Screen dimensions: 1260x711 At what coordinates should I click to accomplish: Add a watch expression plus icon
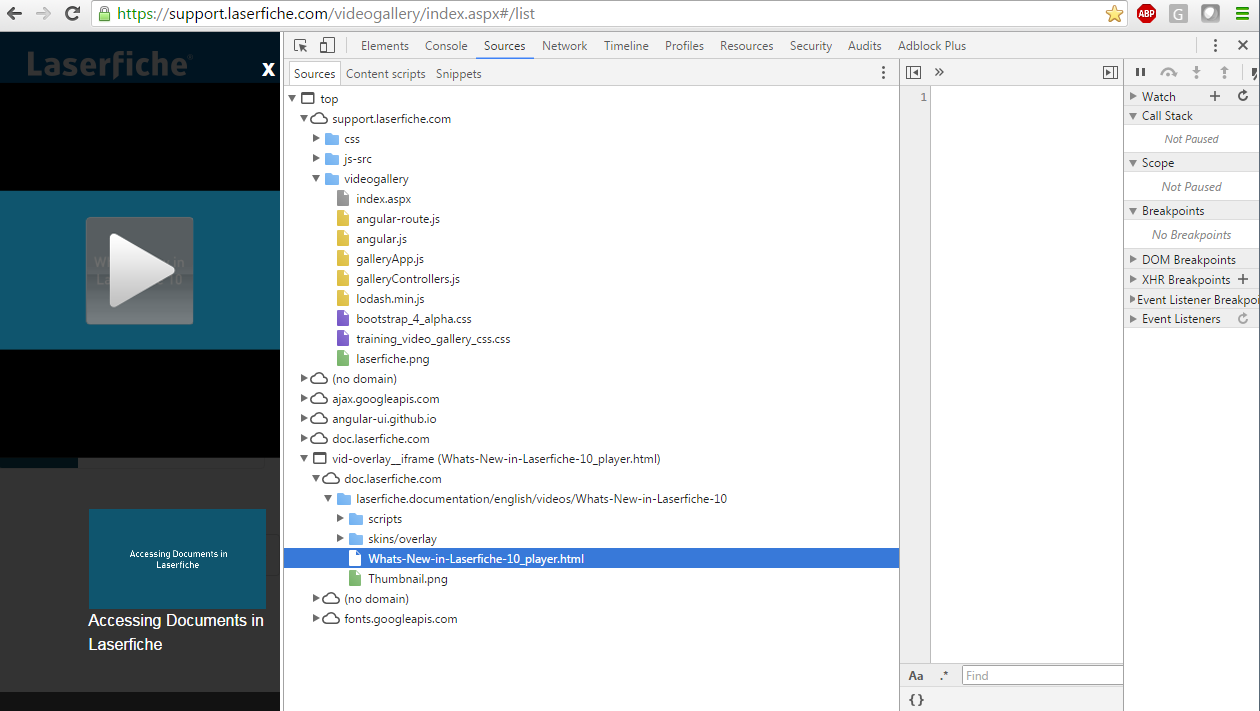tap(1215, 96)
